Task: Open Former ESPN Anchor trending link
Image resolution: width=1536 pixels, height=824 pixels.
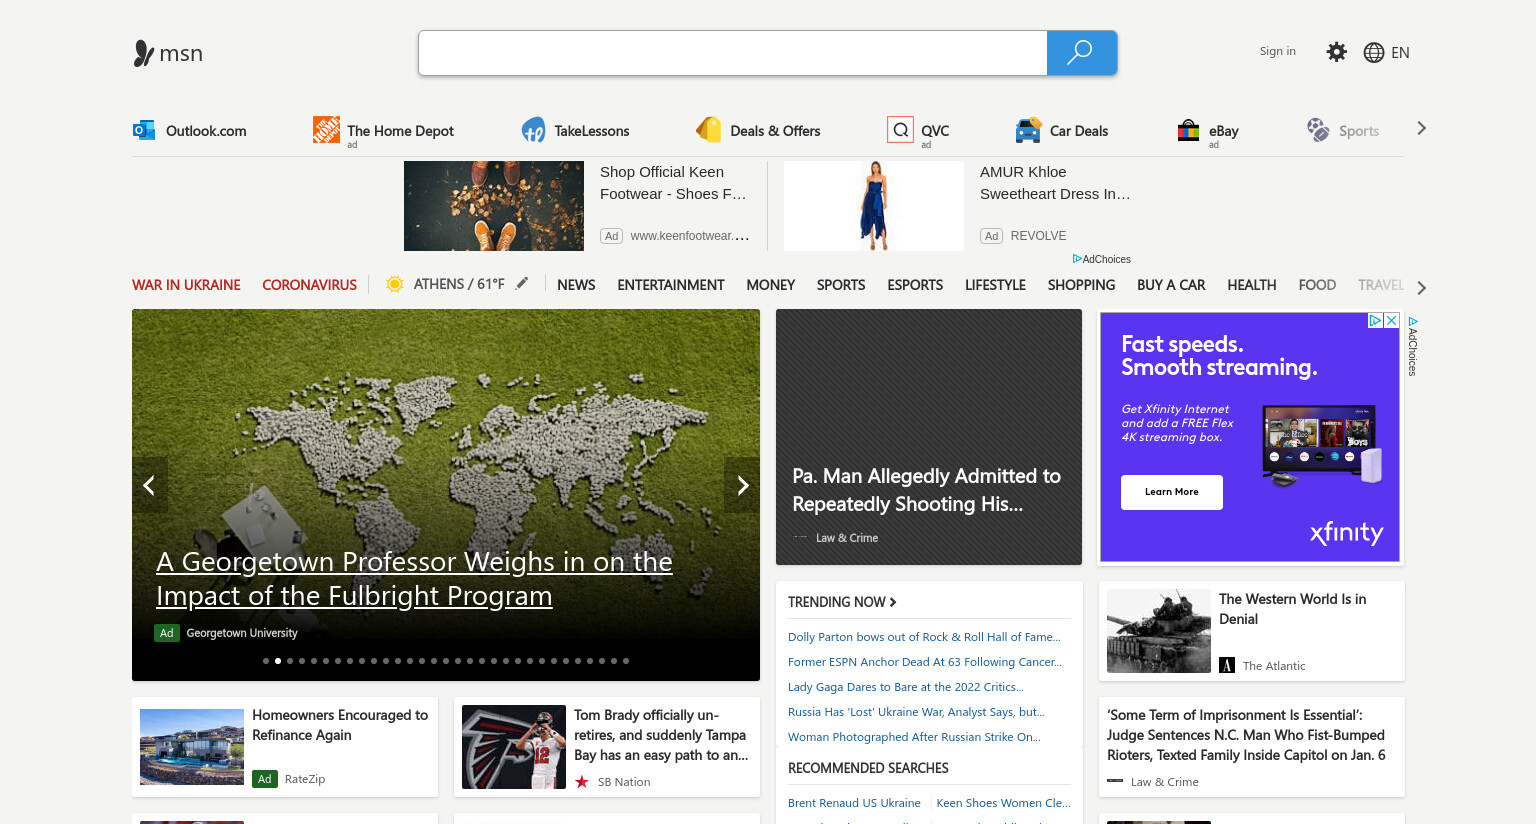Action: (x=925, y=662)
